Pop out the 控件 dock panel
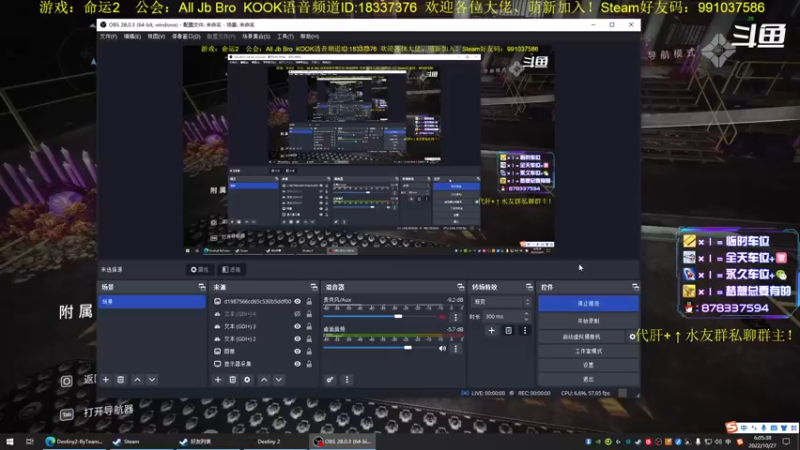The height and width of the screenshot is (450, 800). click(x=635, y=287)
